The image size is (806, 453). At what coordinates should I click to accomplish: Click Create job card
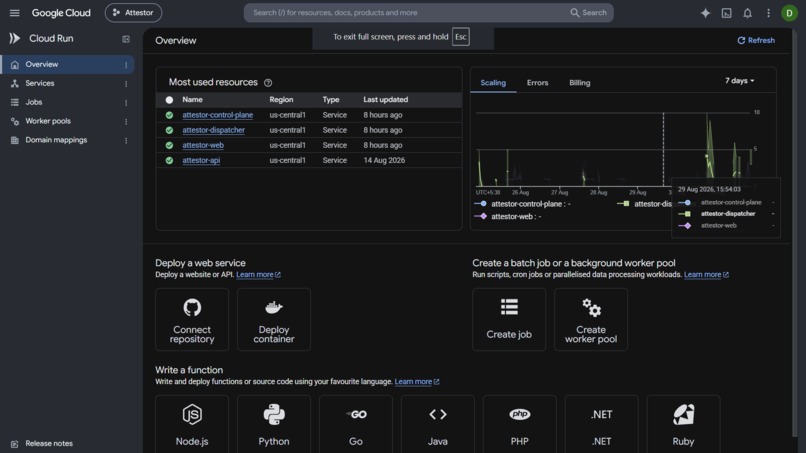[509, 319]
